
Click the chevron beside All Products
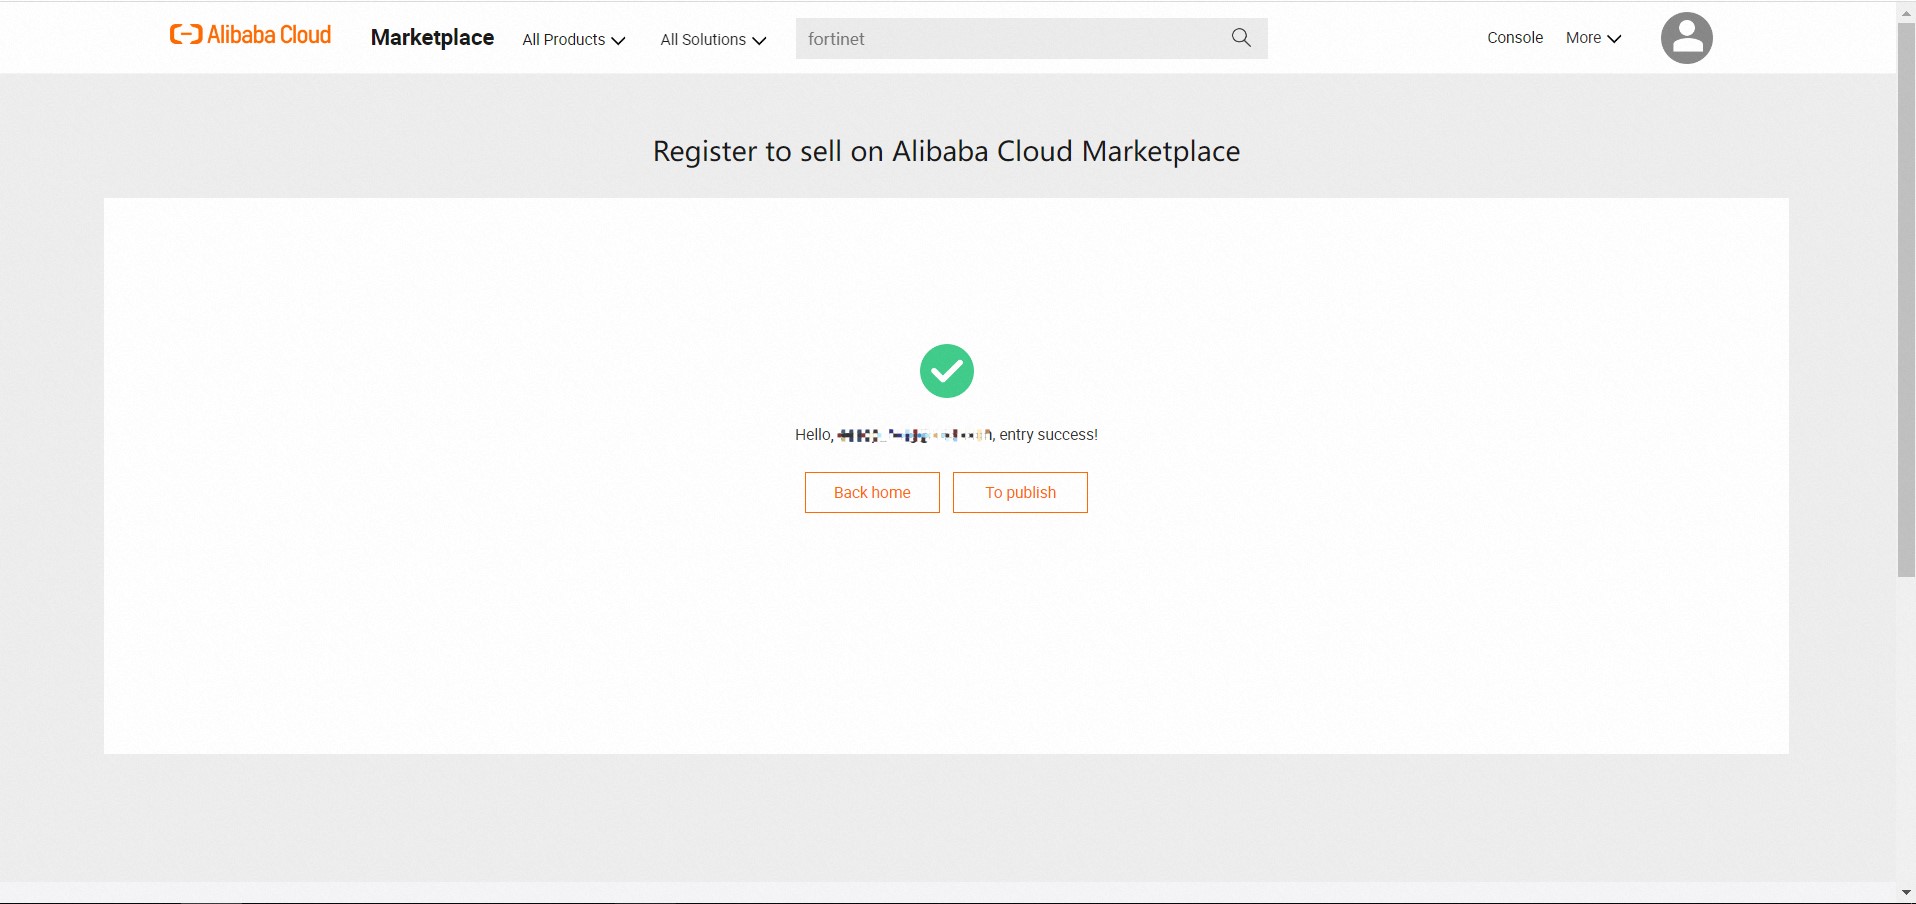[x=619, y=40]
